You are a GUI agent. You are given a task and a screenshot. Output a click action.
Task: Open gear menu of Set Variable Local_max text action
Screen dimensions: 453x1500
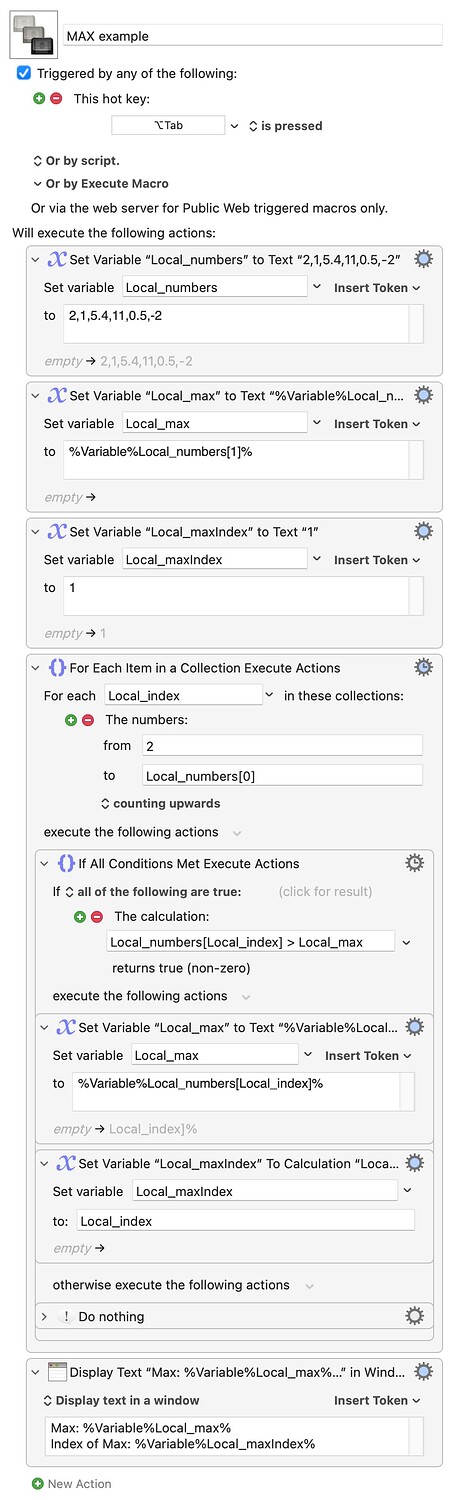423,395
